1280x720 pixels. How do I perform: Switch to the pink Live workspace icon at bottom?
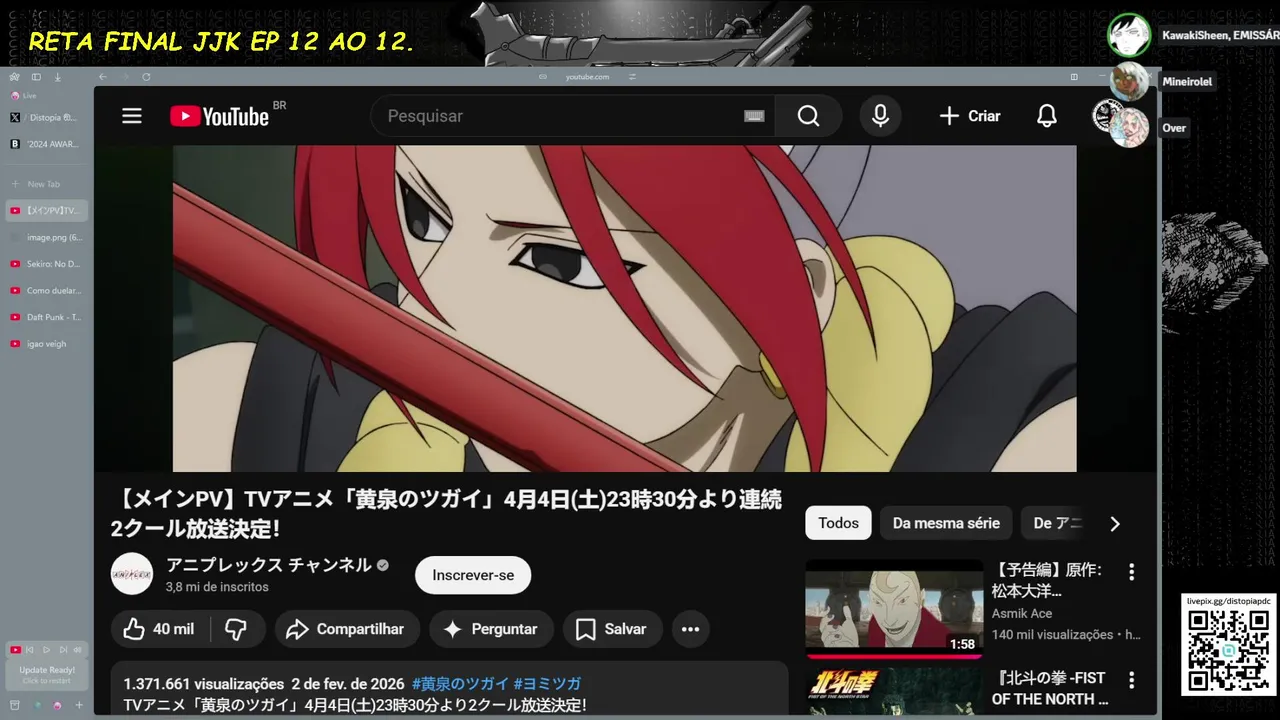(x=57, y=705)
